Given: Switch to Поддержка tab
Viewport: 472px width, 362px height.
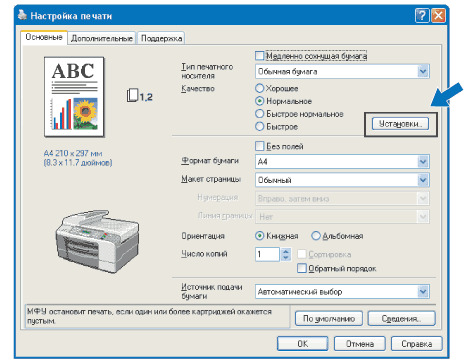Looking at the screenshot, I should (161, 38).
